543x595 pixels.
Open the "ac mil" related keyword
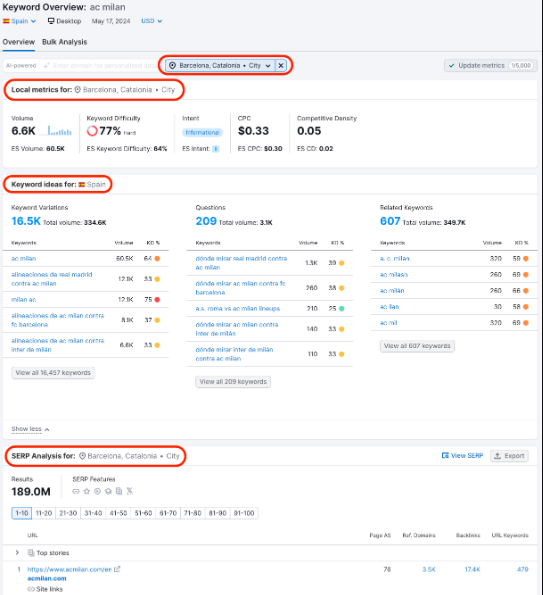389,323
